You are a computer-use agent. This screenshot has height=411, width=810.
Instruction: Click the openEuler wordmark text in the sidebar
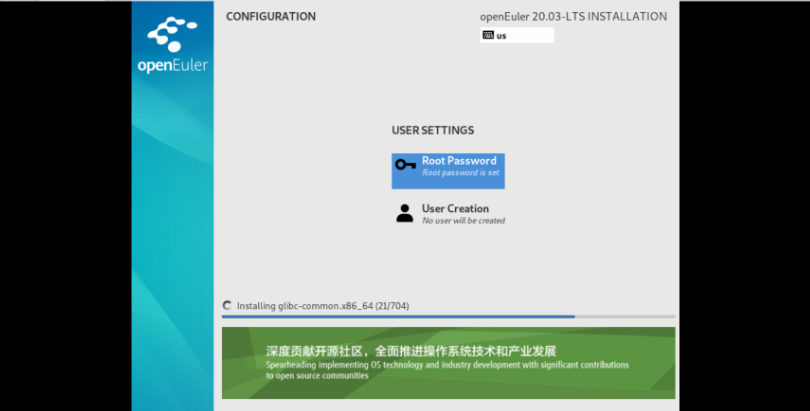172,67
